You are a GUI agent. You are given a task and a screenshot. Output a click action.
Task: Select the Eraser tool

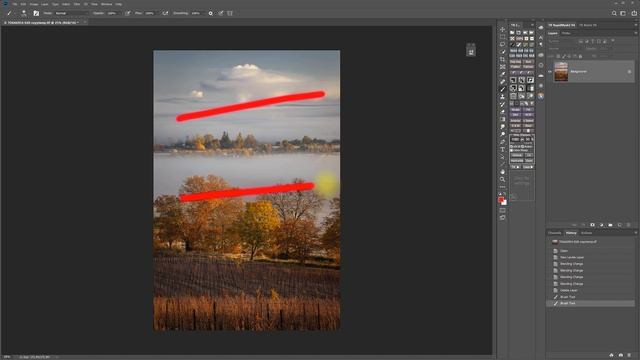point(502,112)
